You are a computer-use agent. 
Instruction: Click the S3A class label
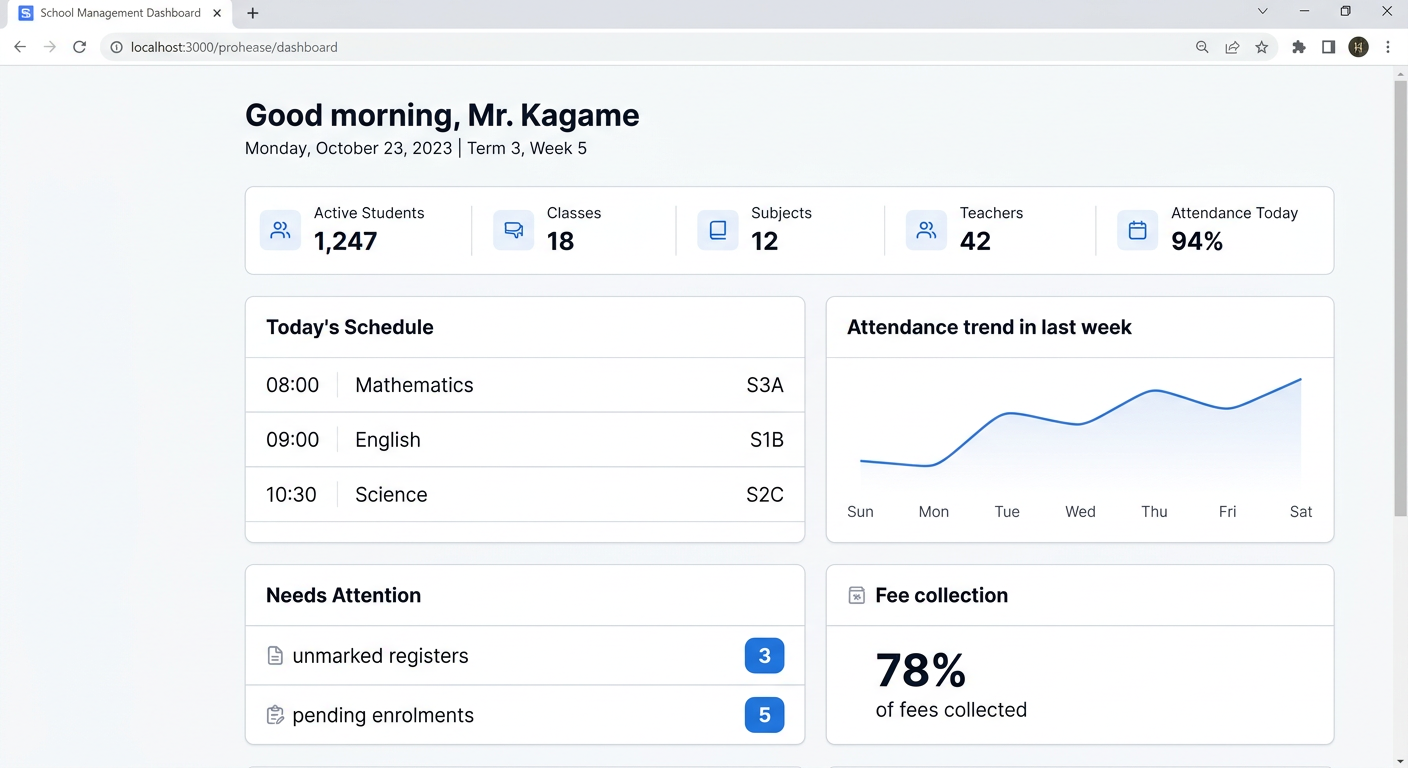(765, 385)
